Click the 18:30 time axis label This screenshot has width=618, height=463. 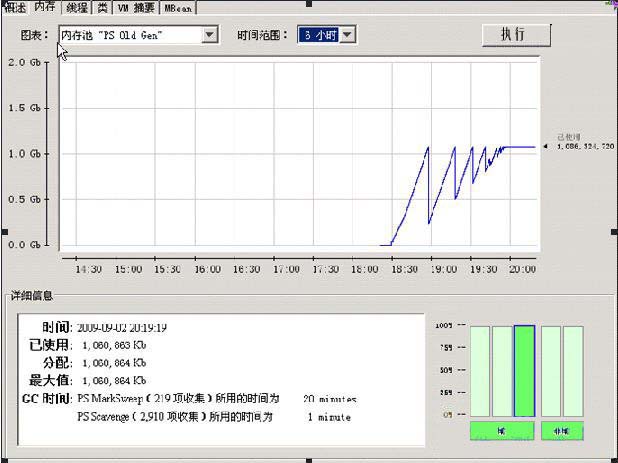[404, 270]
